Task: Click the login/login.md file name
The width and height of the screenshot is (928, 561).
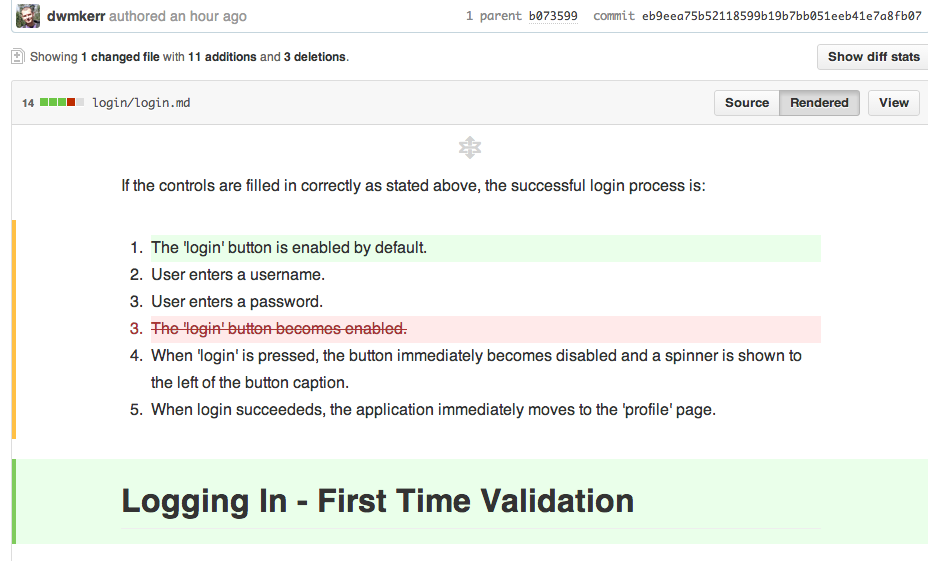Action: (141, 102)
